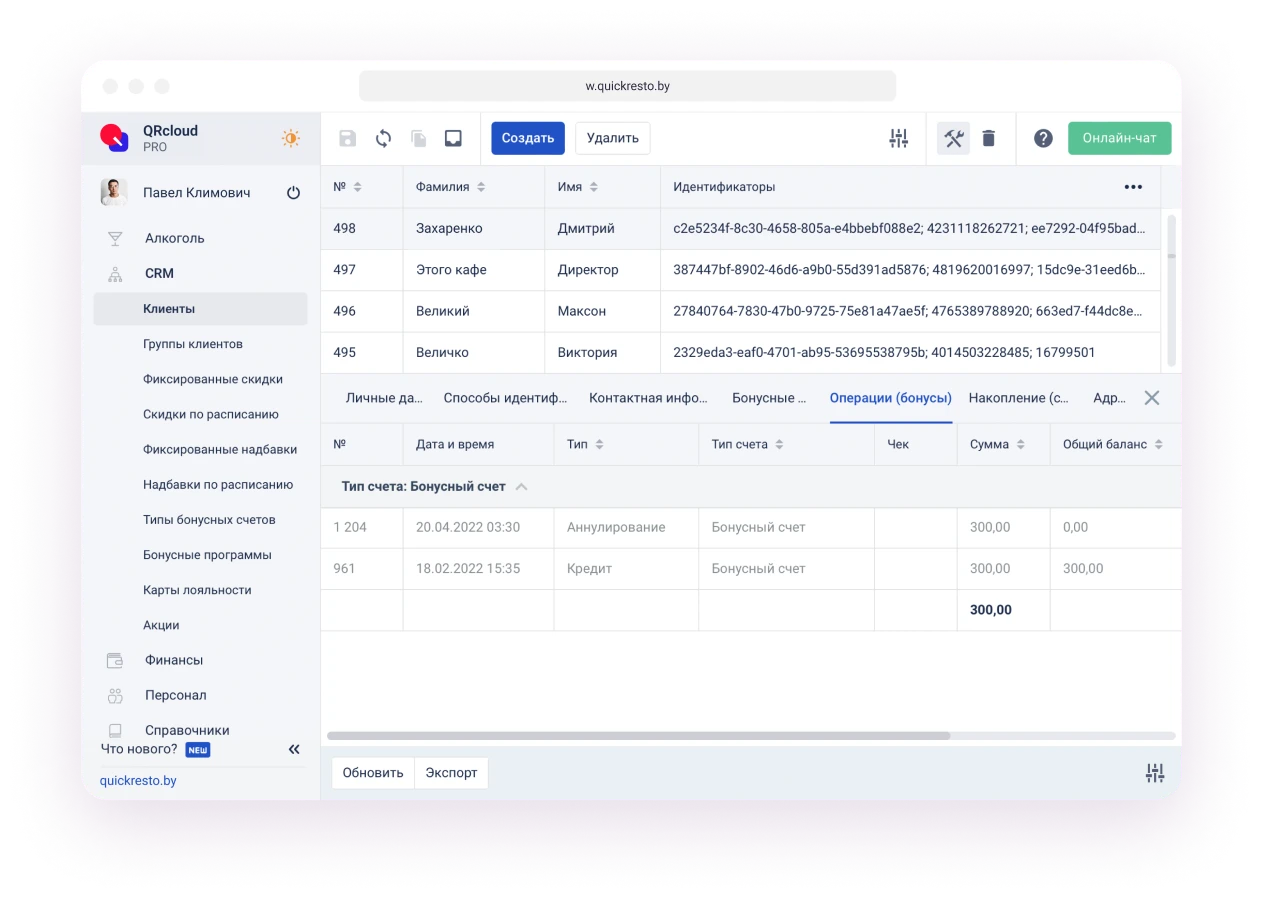The width and height of the screenshot is (1262, 901).
Task: Open the help question mark icon
Action: (x=1043, y=138)
